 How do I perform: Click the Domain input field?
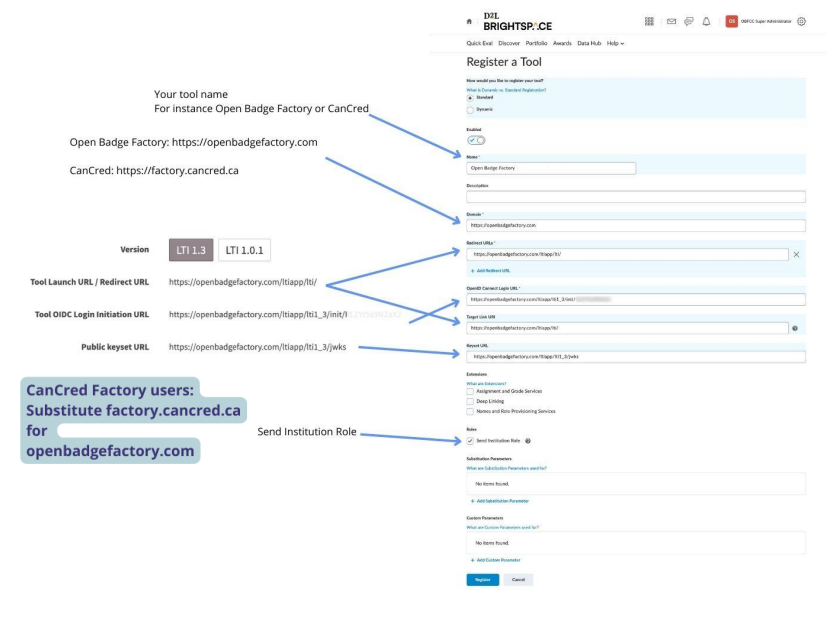636,225
